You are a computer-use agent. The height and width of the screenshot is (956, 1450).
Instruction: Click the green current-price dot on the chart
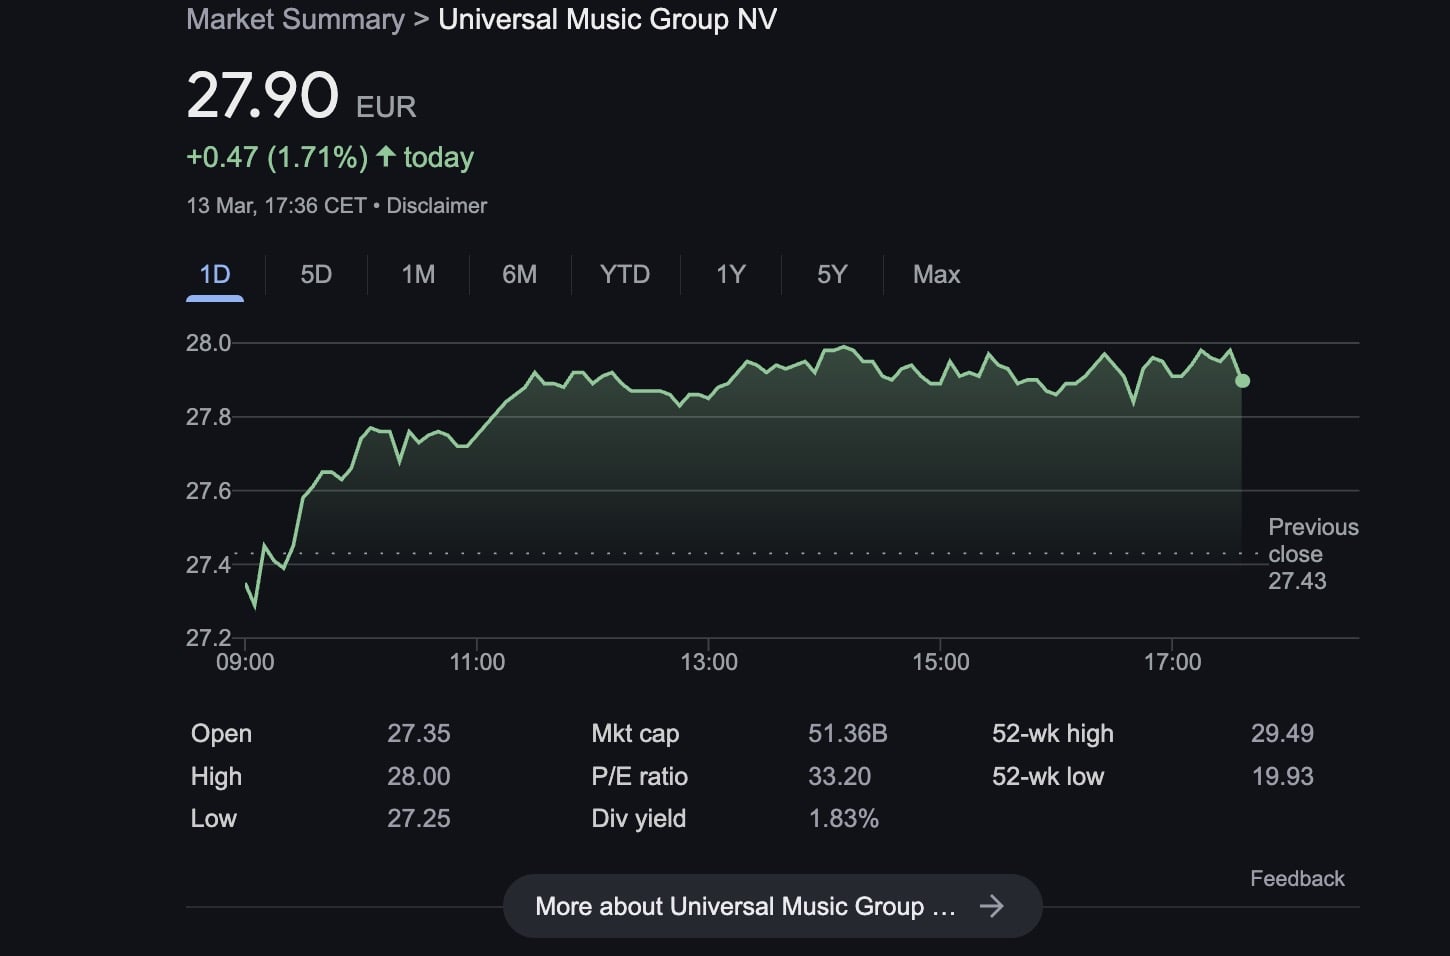pos(1242,381)
